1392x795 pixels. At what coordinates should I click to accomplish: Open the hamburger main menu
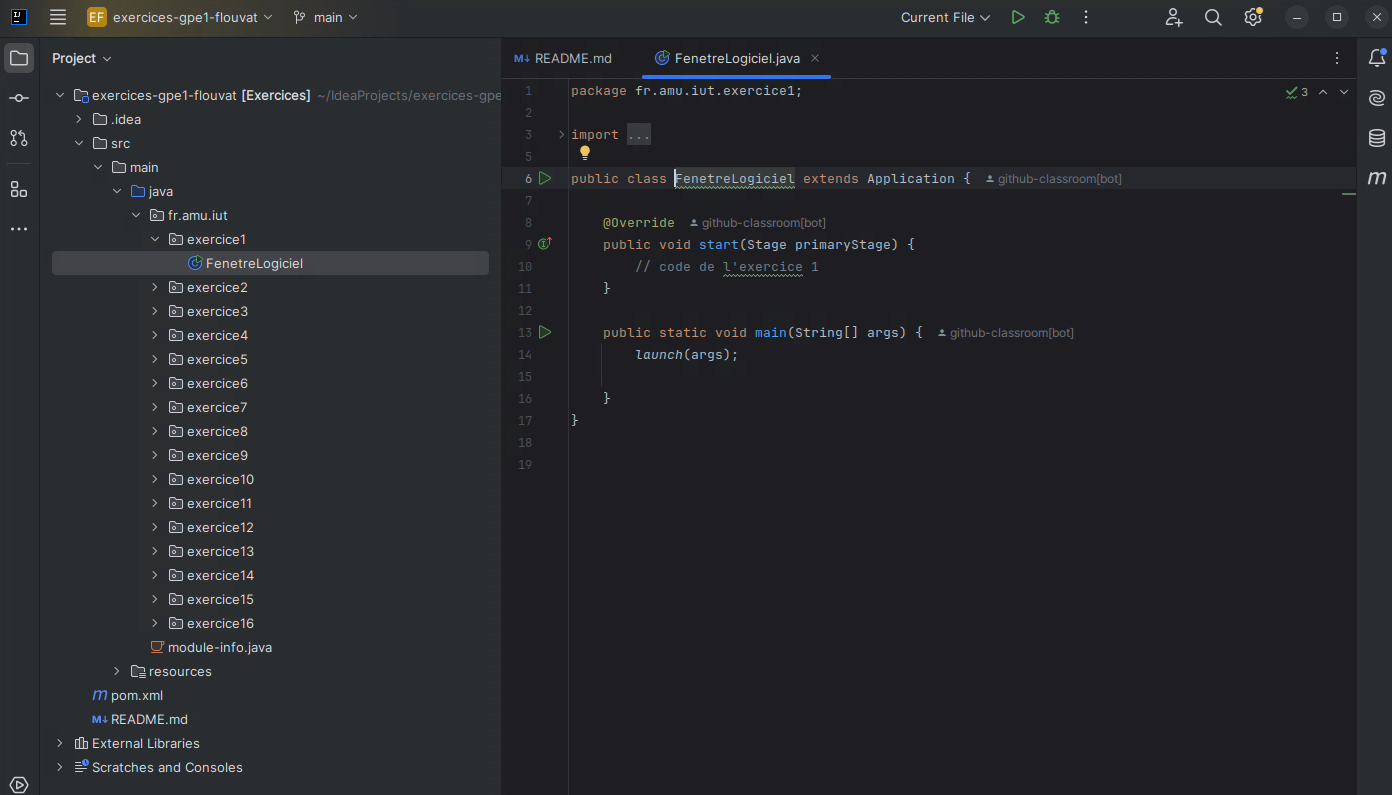tap(58, 17)
